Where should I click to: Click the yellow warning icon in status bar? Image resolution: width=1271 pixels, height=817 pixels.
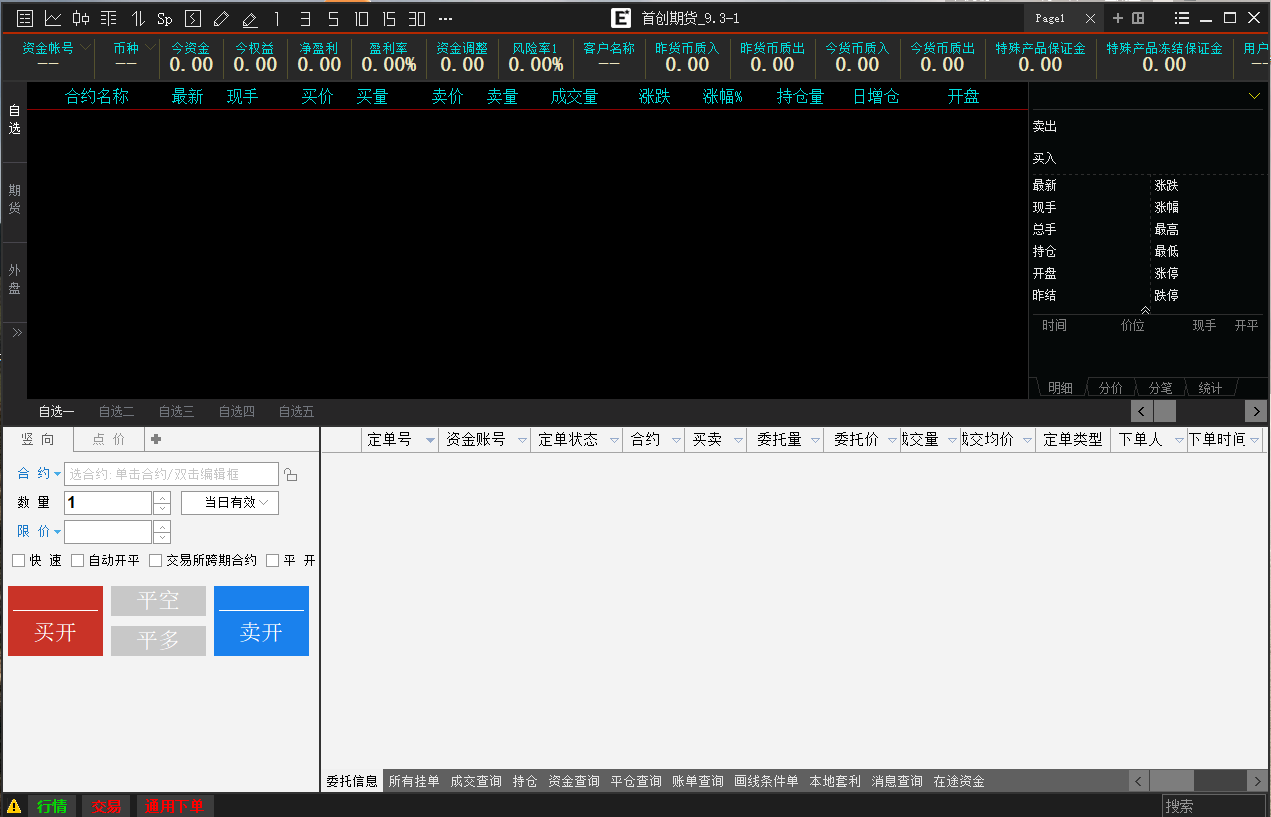pyautogui.click(x=14, y=806)
